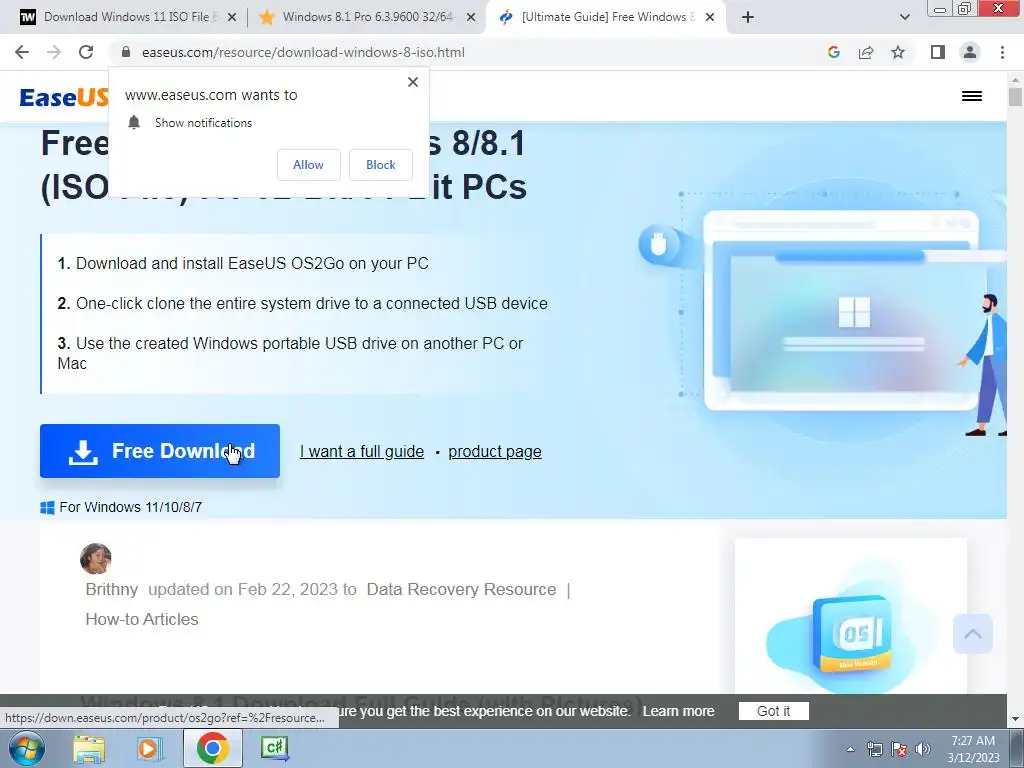Accept cookies with the Got it button
The image size is (1024, 768).
773,711
